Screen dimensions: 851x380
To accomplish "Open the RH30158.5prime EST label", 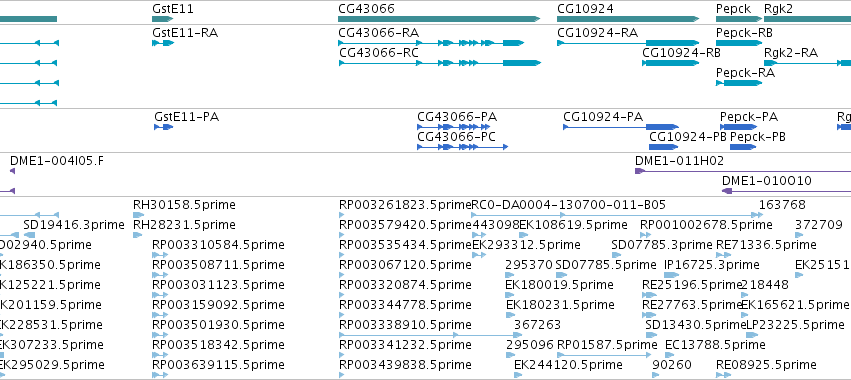I will click(185, 205).
